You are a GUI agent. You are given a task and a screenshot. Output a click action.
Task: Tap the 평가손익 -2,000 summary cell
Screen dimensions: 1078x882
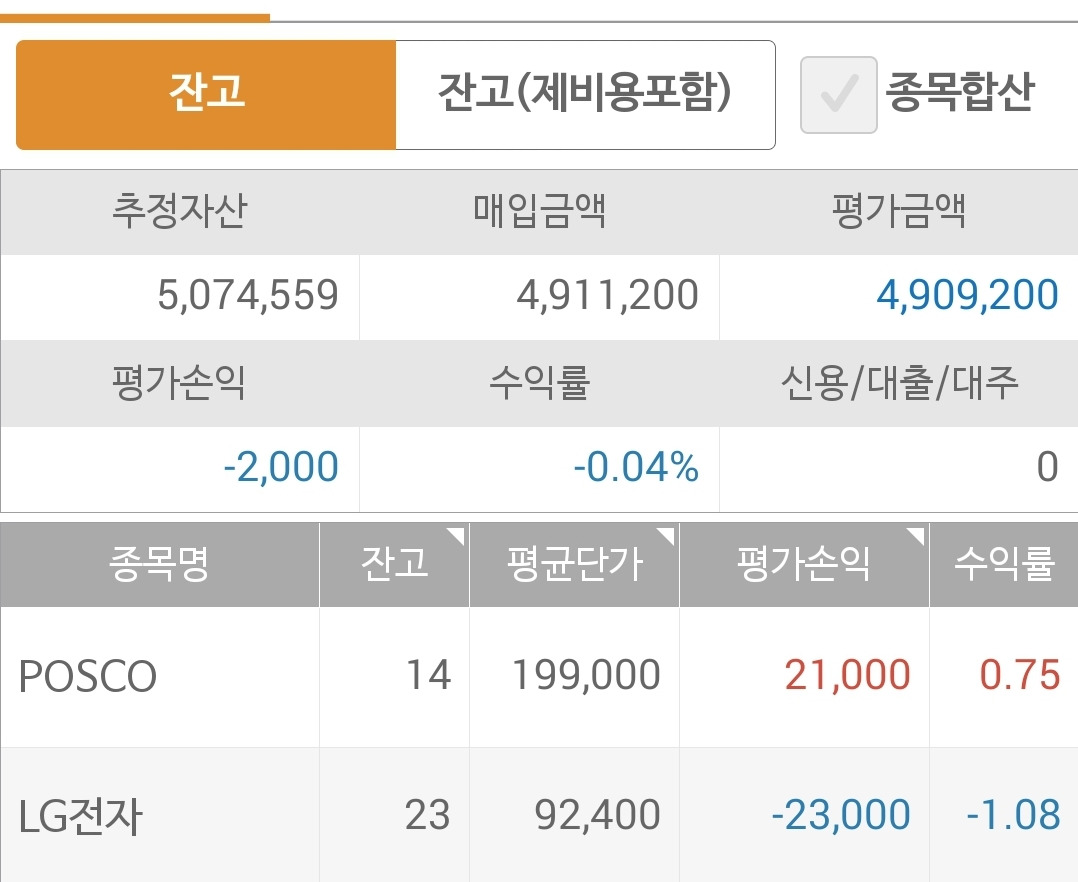280,467
